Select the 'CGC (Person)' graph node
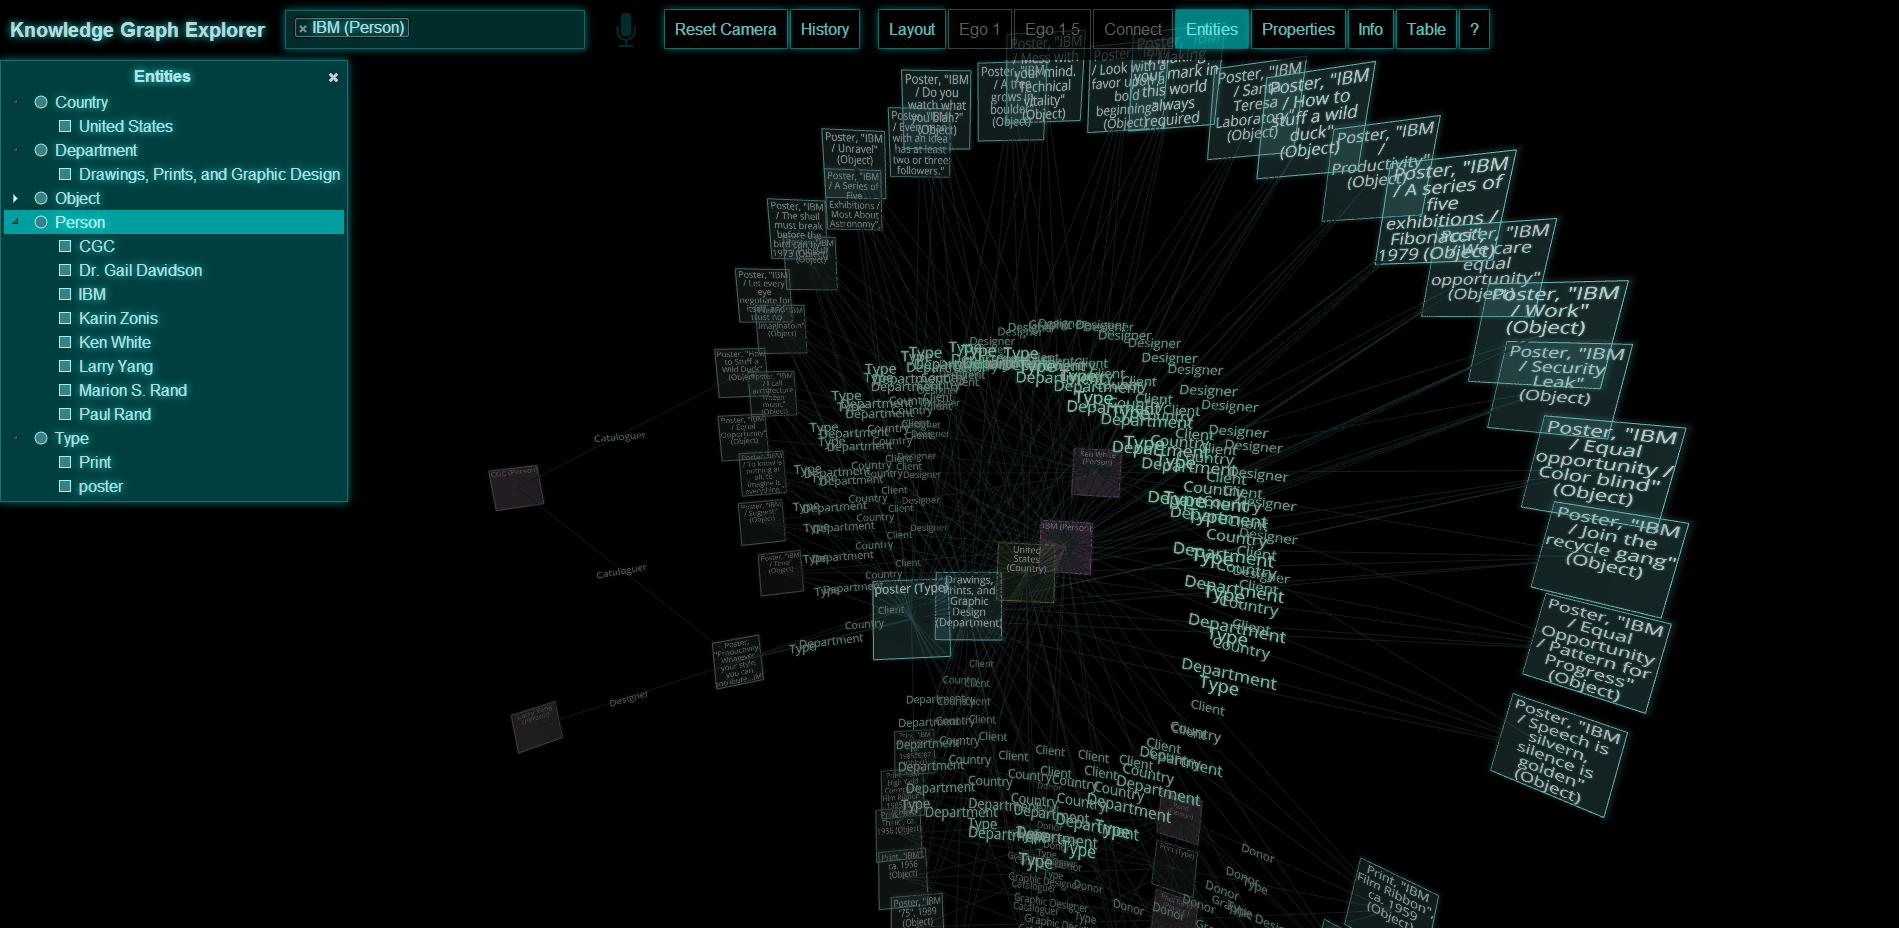Screen dimensions: 1899x928 516,486
